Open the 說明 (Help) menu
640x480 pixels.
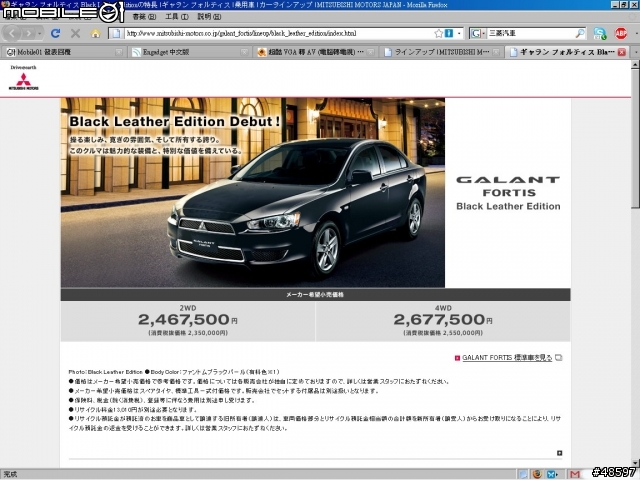[209, 17]
